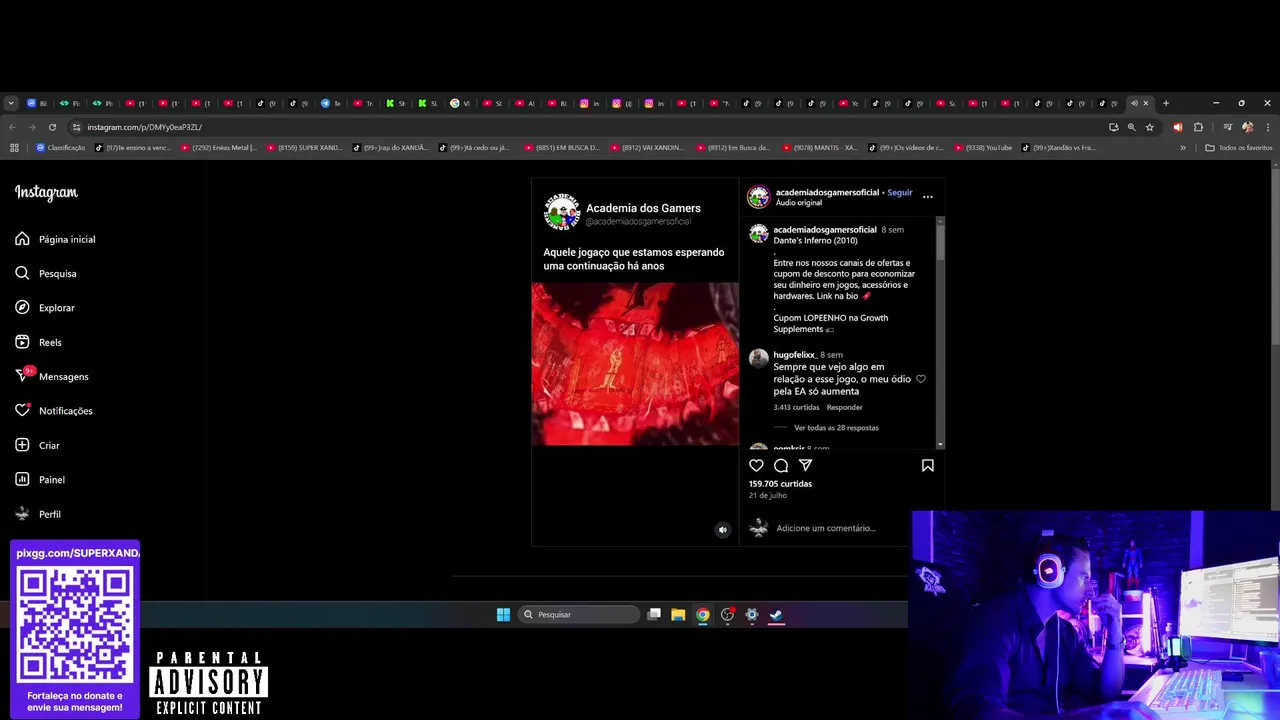The image size is (1280, 720).
Task: Click the red Dante's Inferno video
Action: click(x=635, y=364)
